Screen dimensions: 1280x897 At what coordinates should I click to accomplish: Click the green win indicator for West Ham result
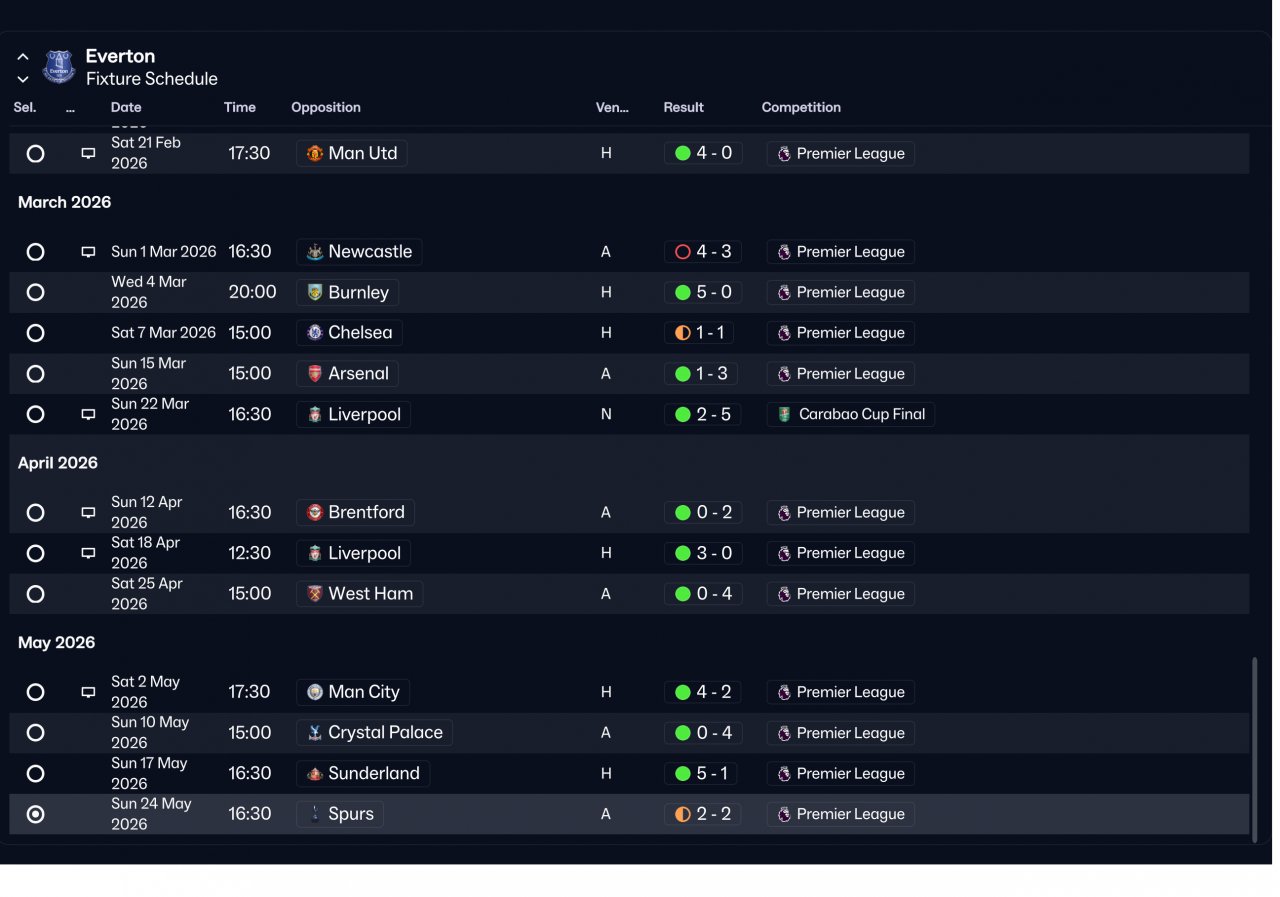(683, 594)
